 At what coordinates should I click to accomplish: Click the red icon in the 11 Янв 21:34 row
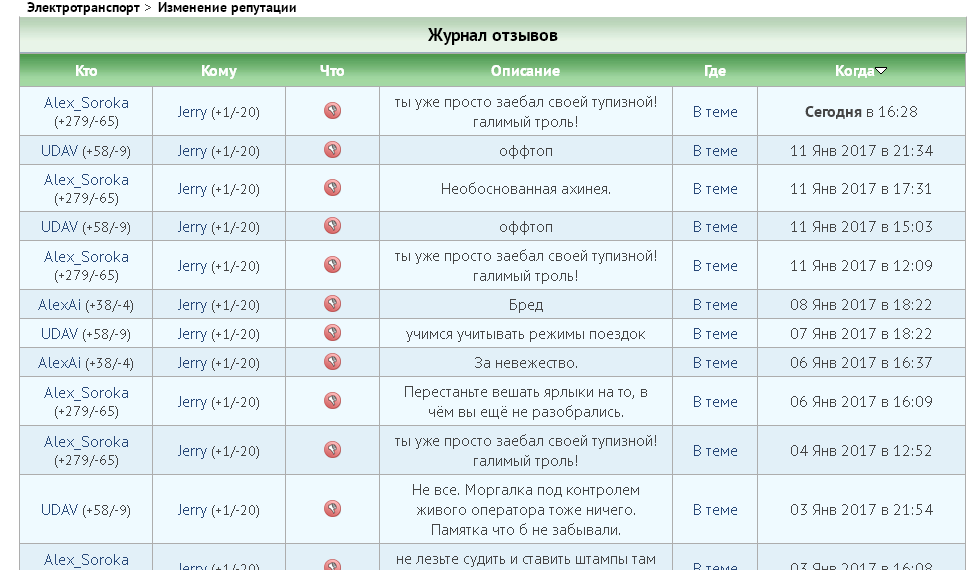coord(332,150)
